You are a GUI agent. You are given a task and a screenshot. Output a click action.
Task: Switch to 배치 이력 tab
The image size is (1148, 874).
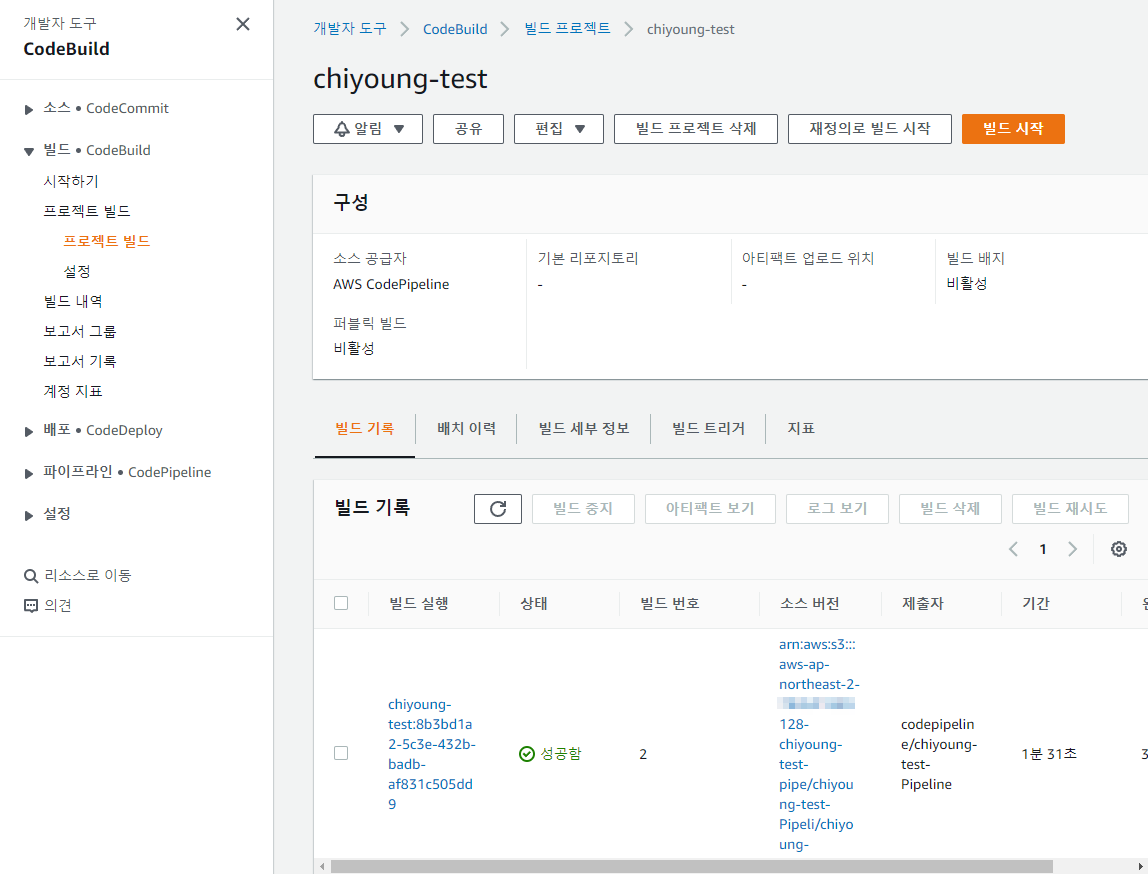pyautogui.click(x=466, y=428)
